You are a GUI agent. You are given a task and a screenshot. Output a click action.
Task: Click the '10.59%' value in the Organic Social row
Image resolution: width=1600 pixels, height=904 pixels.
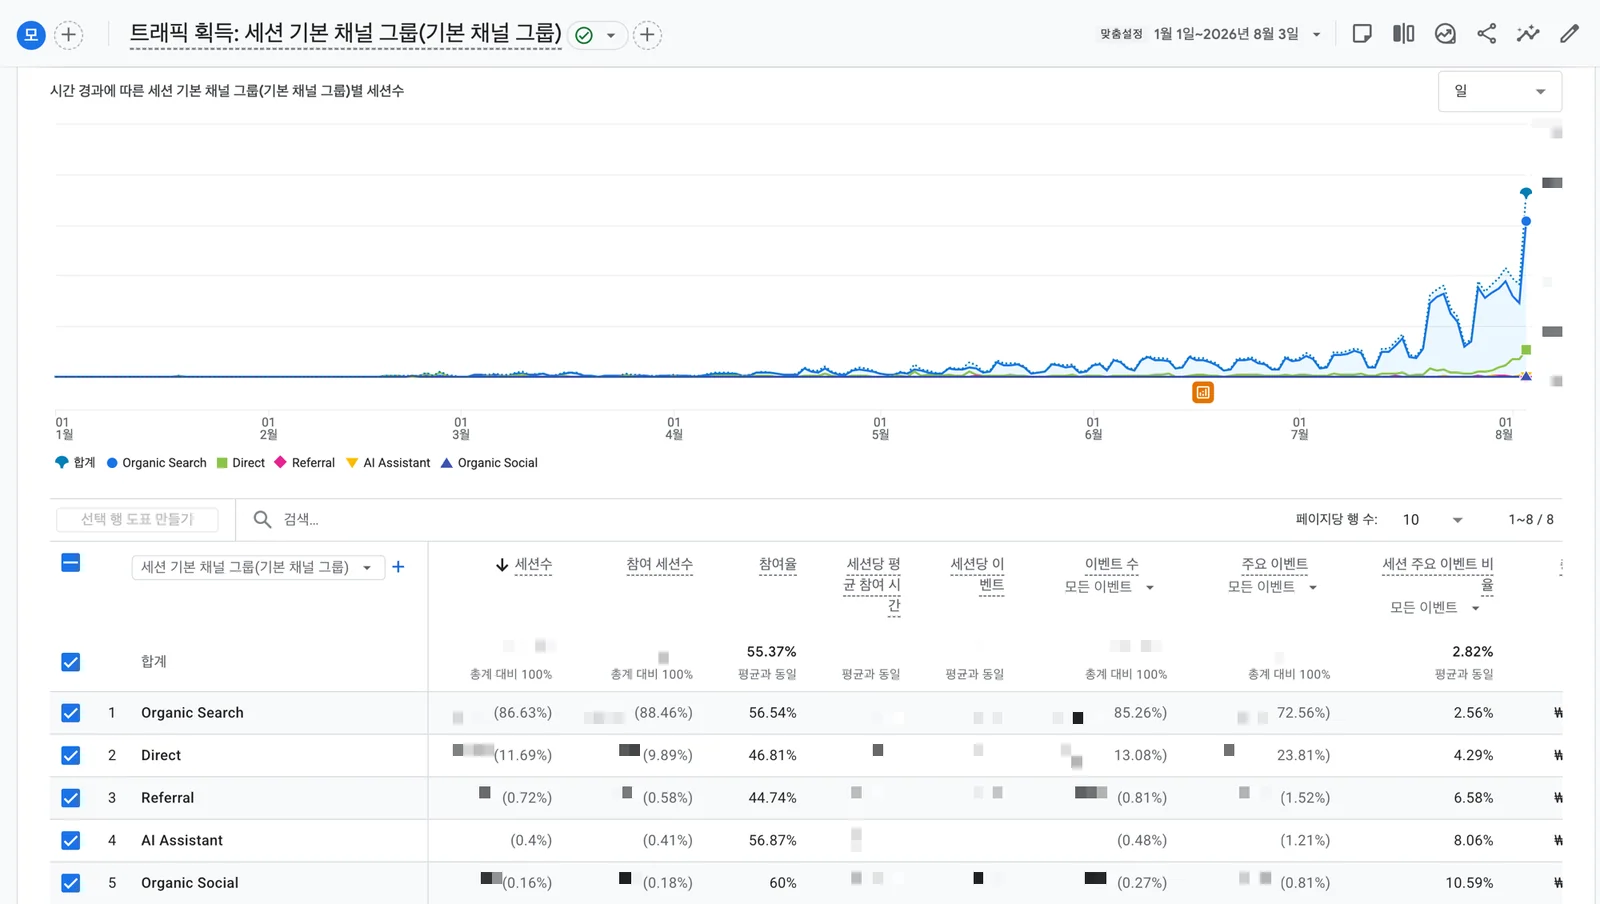click(1469, 883)
